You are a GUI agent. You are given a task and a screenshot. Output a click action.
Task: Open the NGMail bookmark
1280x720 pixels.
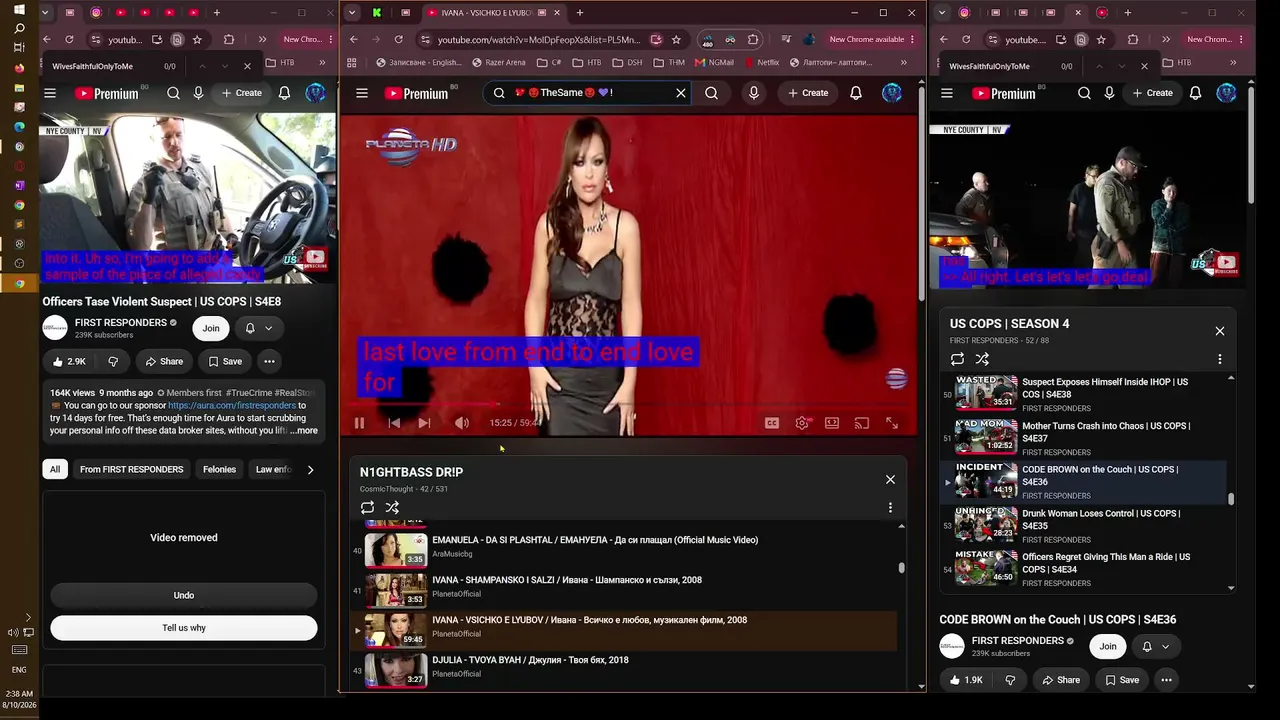[x=714, y=62]
